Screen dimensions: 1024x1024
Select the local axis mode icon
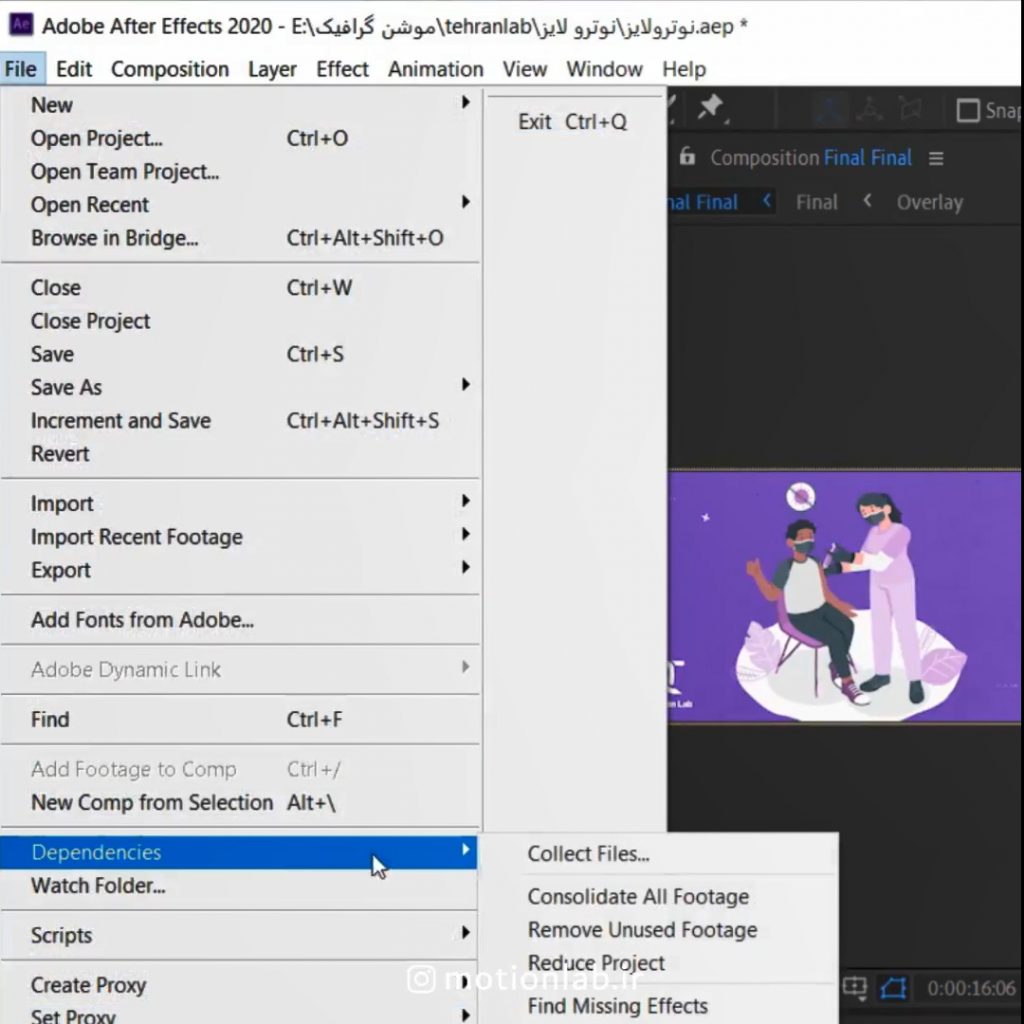point(828,108)
